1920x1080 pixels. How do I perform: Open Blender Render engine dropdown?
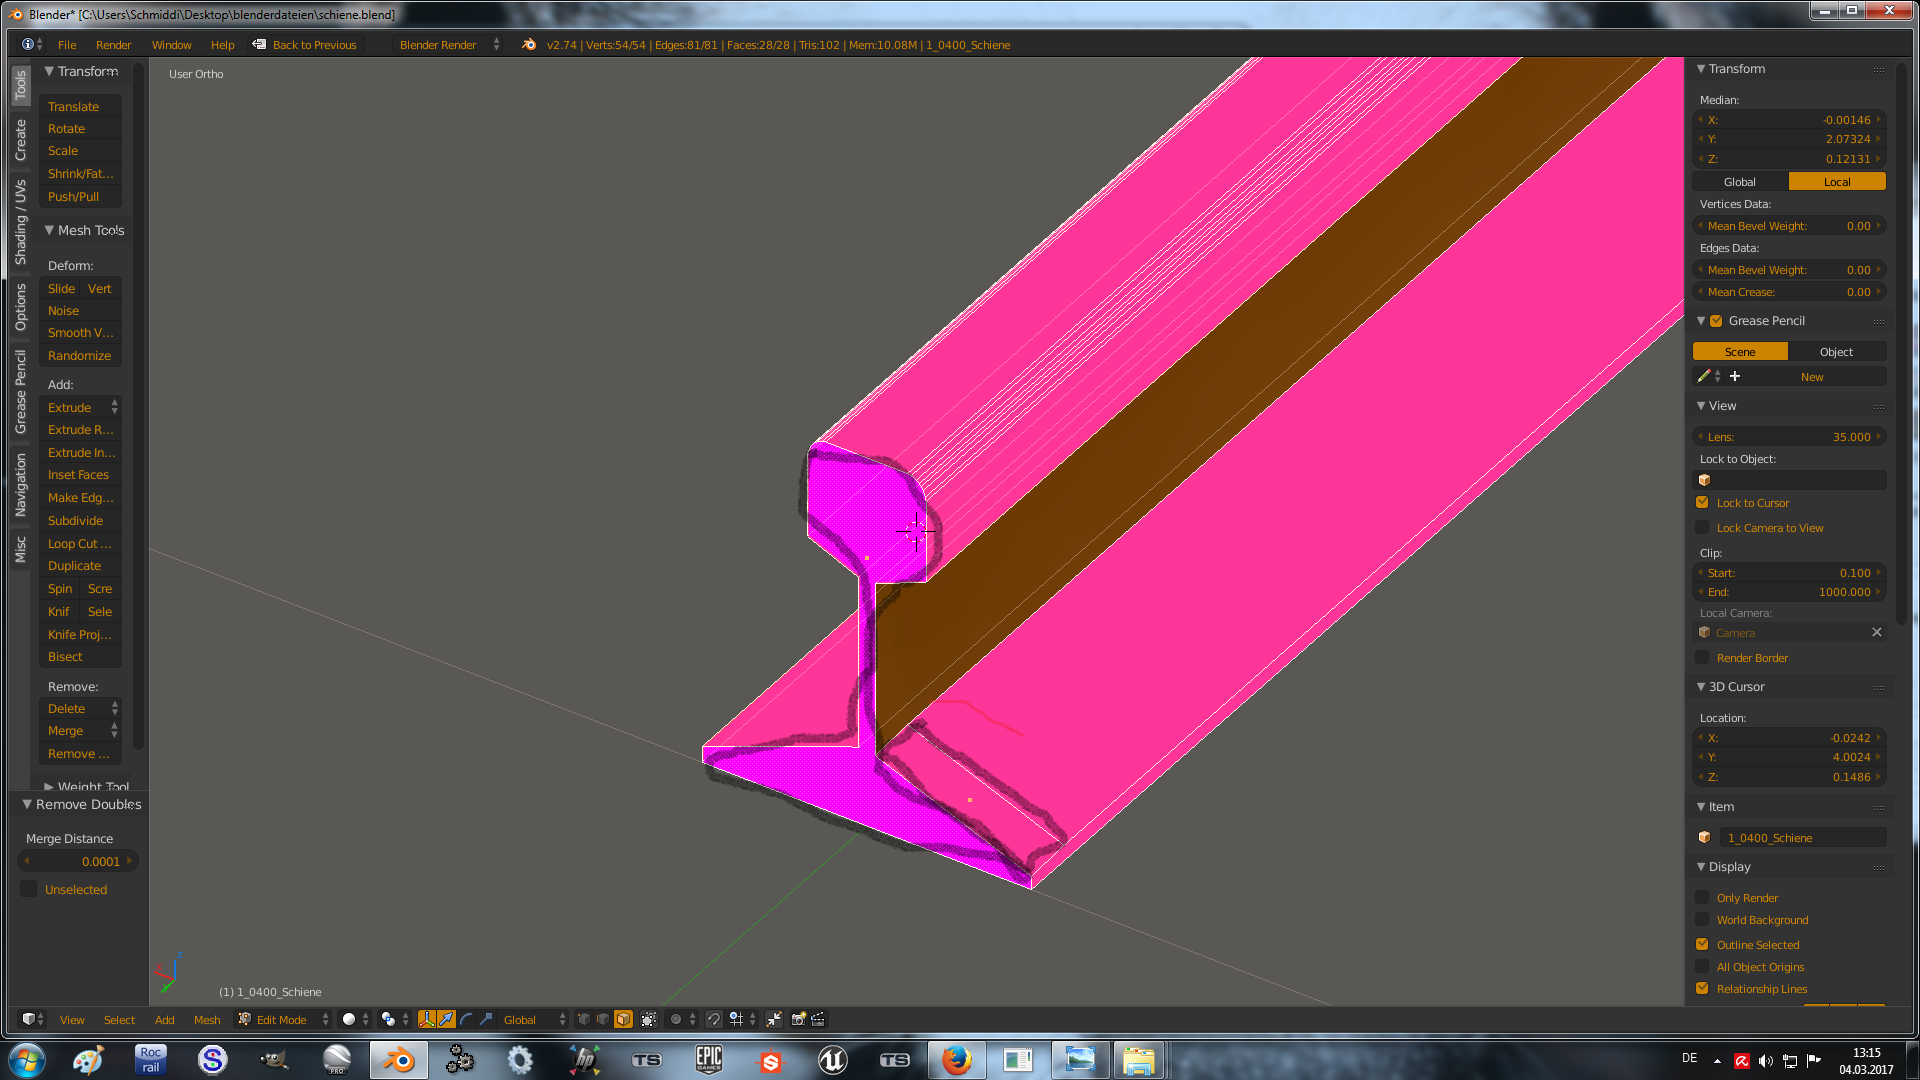tap(448, 45)
